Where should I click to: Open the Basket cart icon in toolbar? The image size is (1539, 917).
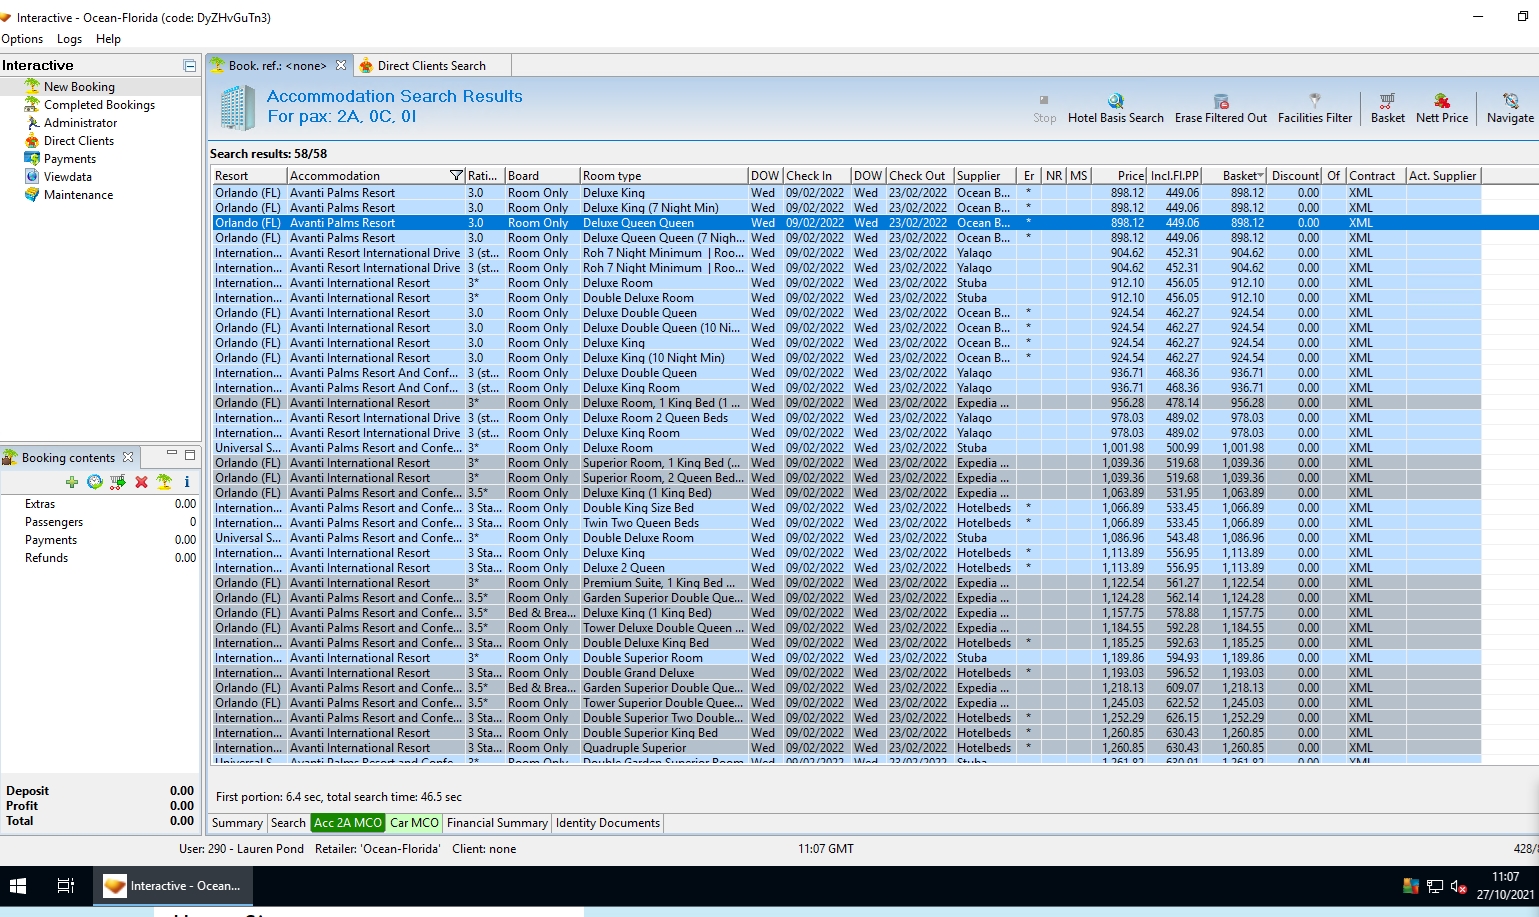coord(1387,100)
